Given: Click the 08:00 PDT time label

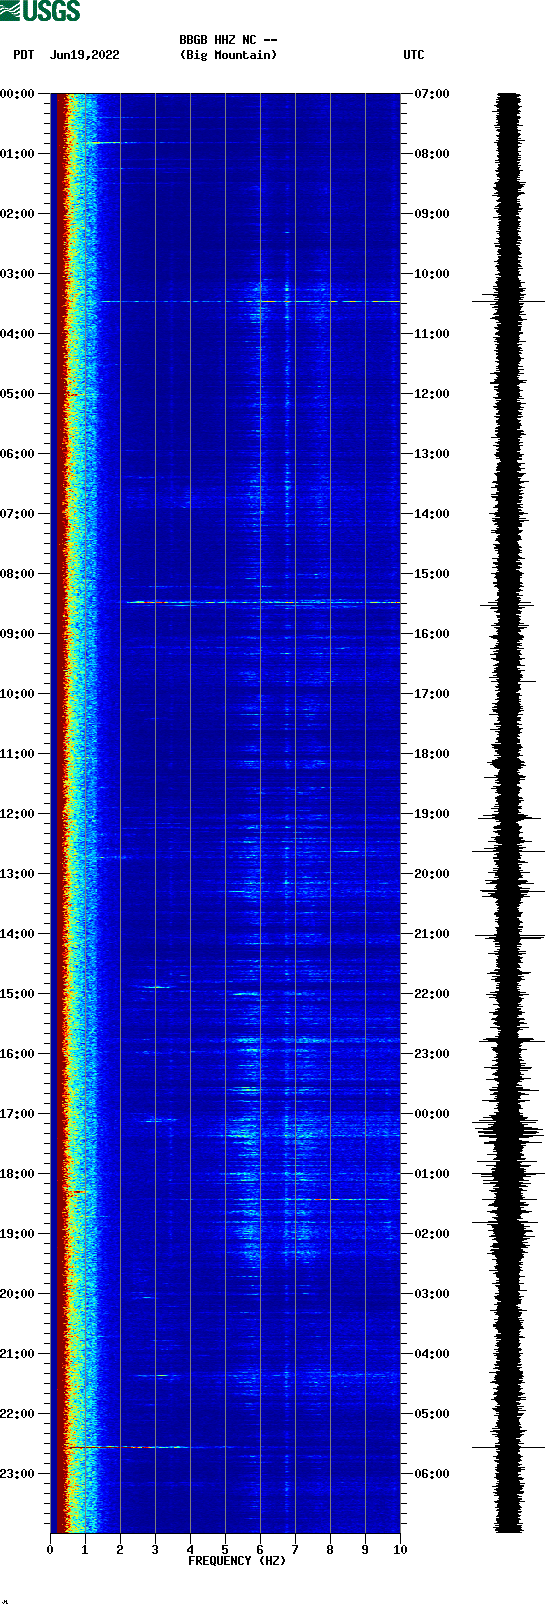Looking at the screenshot, I should click(x=17, y=574).
